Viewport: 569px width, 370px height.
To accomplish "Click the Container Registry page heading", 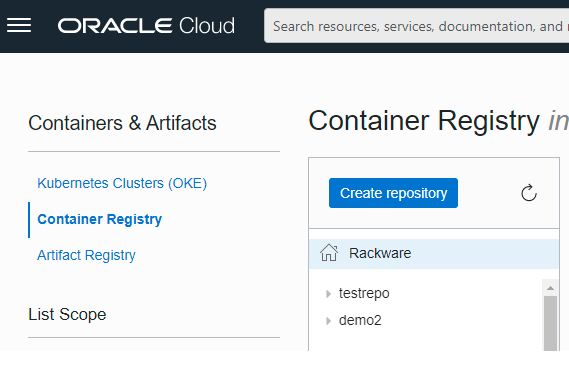I will tap(424, 121).
